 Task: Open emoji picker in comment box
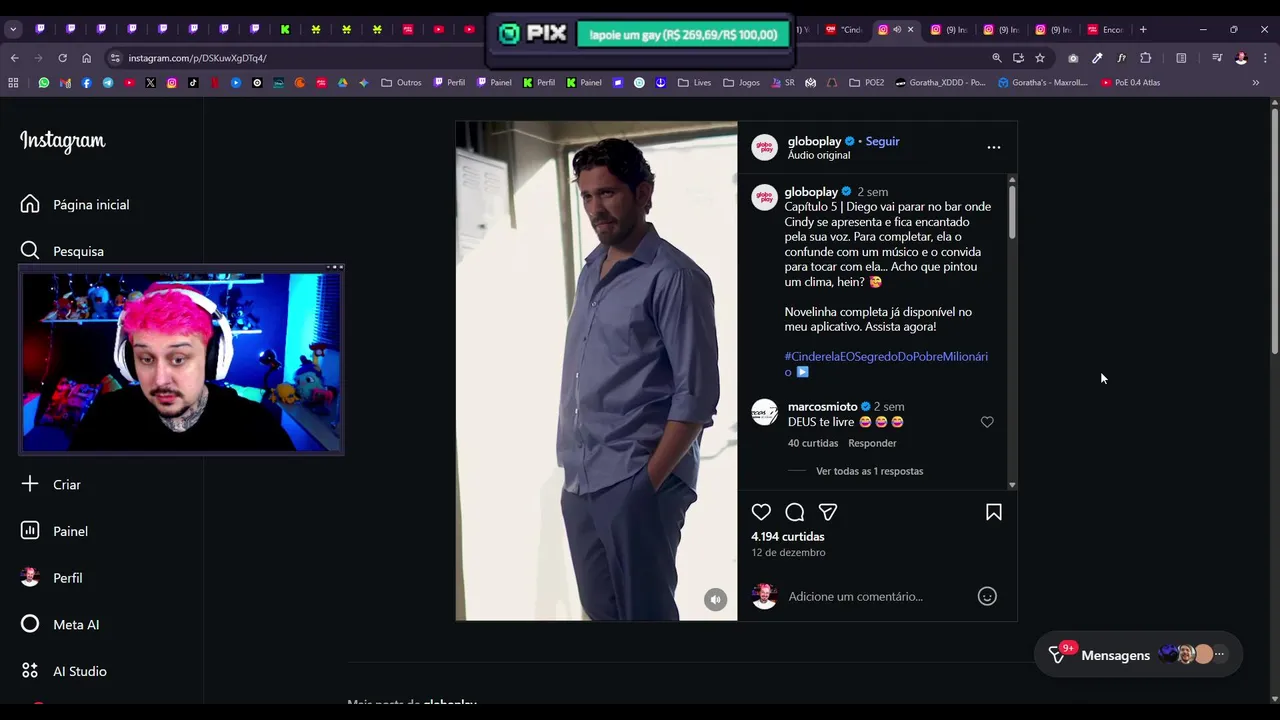click(x=987, y=596)
